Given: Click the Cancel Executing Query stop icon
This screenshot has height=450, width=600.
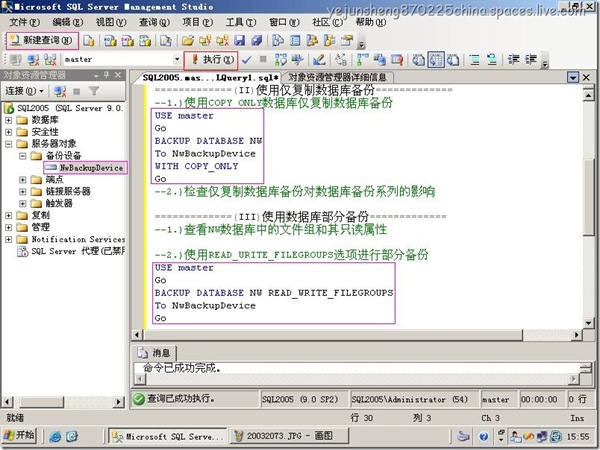Looking at the screenshot, I should [x=263, y=59].
